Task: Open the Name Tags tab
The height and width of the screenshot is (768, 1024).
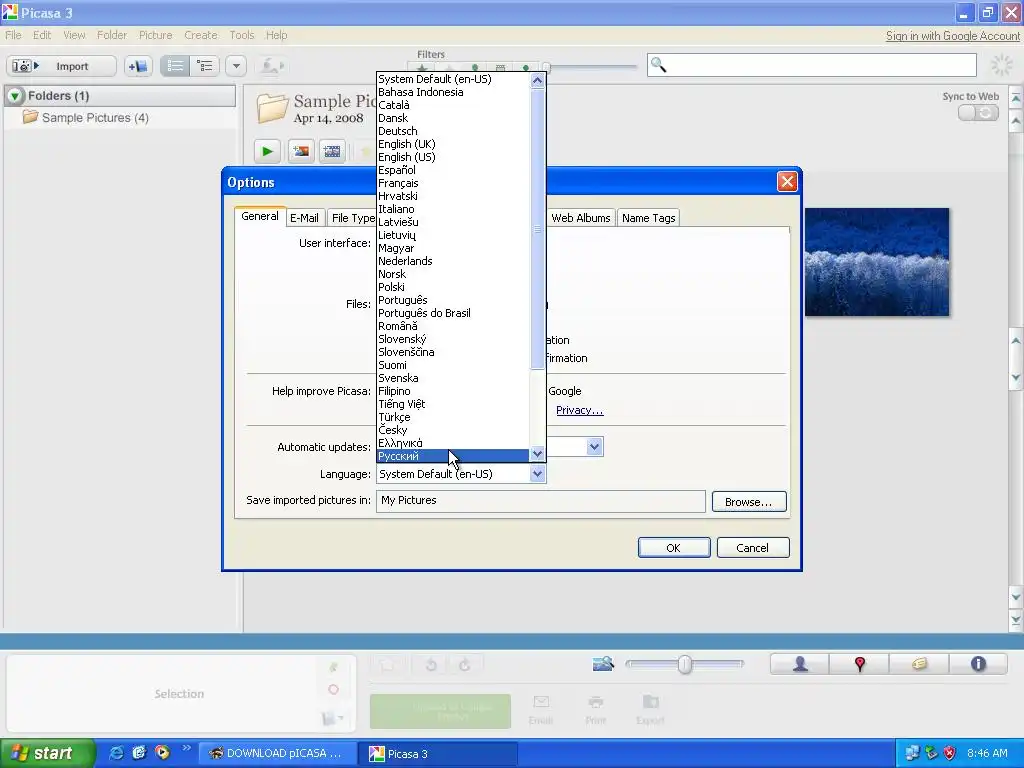Action: (648, 218)
